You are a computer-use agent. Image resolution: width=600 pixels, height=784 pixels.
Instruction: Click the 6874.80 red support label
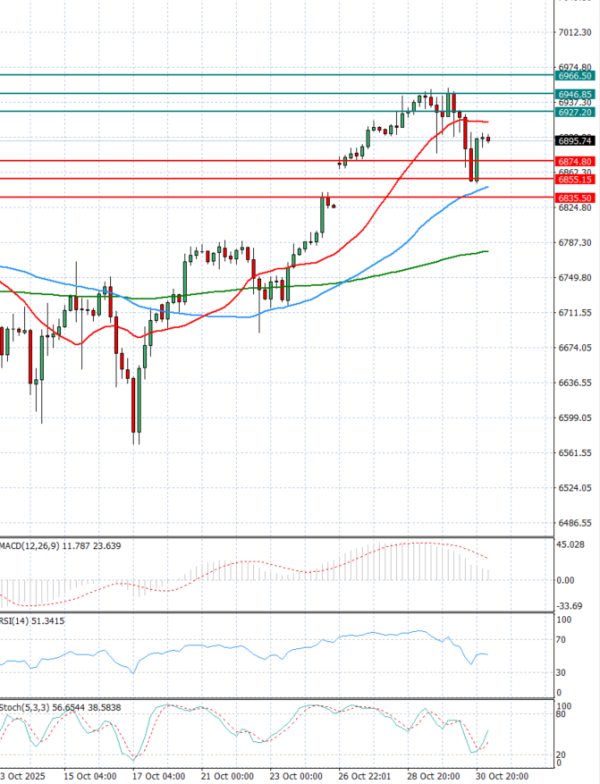coord(576,161)
